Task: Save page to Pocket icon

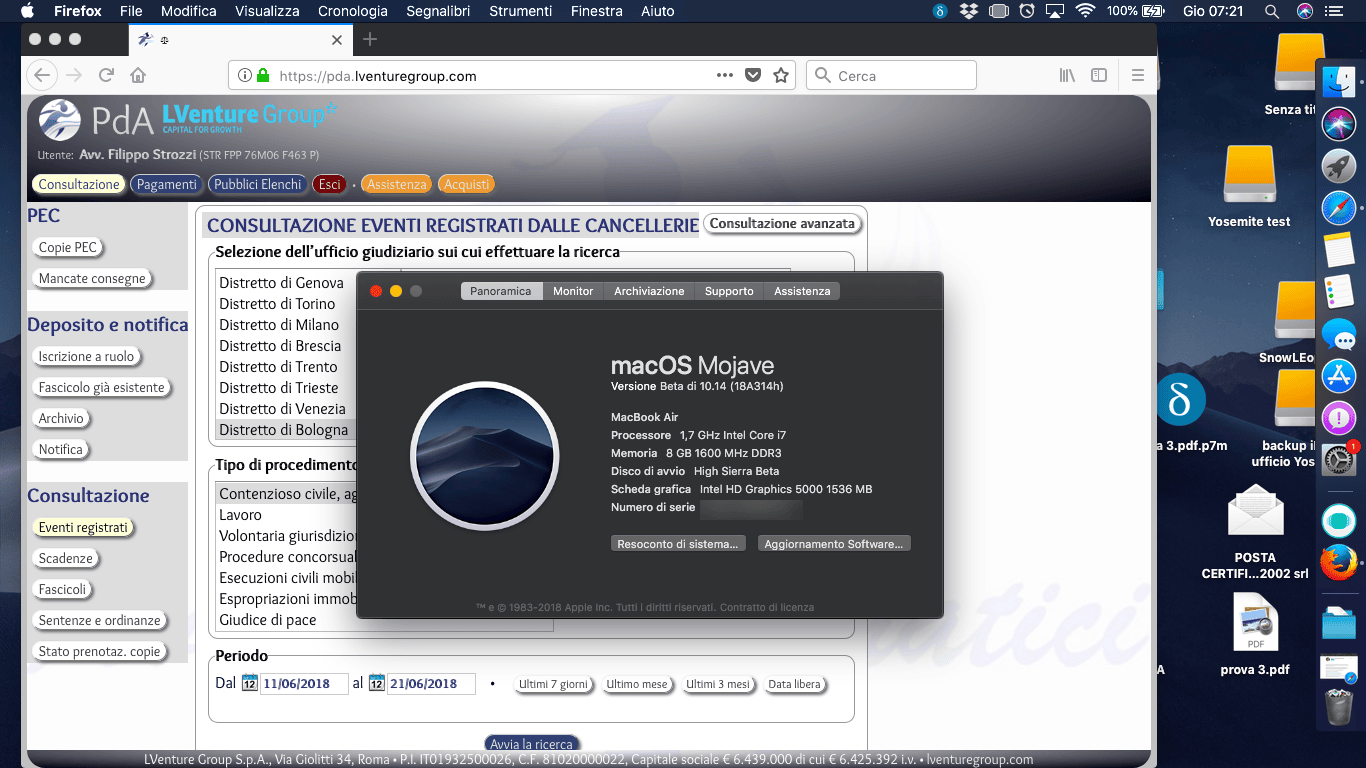Action: 754,75
